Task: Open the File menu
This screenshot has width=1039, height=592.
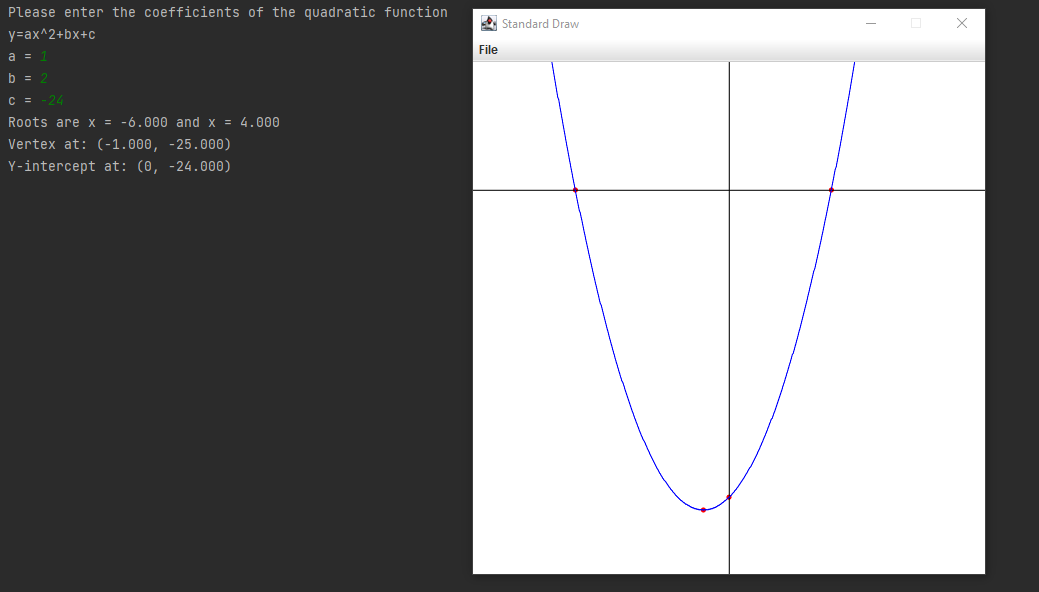Action: (488, 49)
